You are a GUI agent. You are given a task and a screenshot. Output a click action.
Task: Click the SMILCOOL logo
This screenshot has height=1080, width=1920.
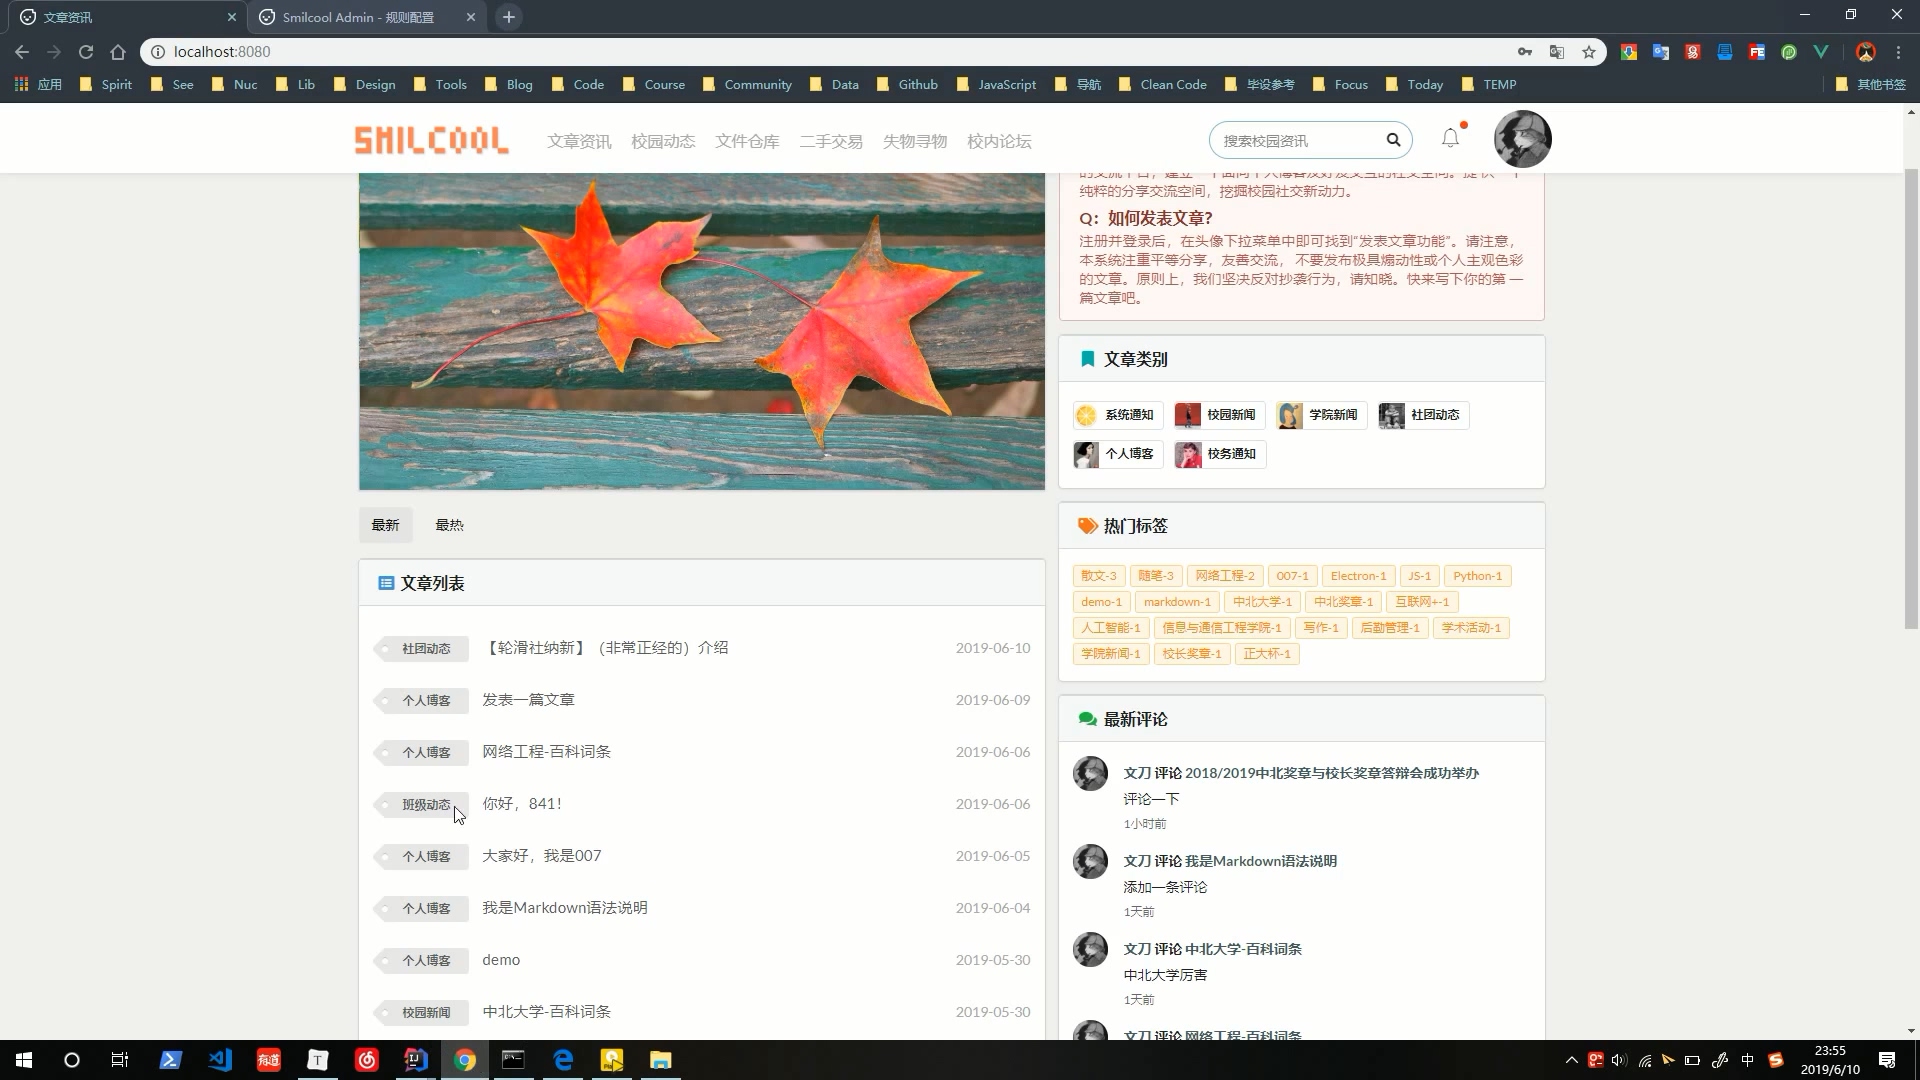click(431, 140)
